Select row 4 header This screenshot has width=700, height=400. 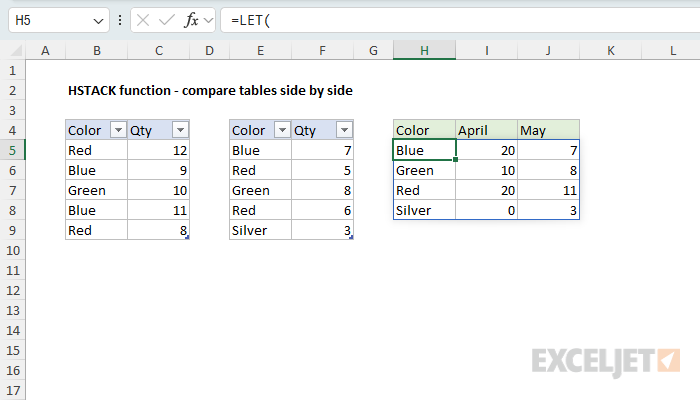(x=12, y=130)
